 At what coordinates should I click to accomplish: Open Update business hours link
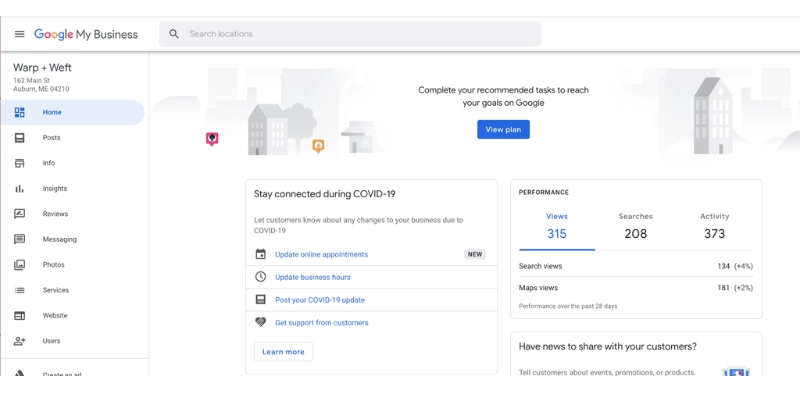(313, 277)
